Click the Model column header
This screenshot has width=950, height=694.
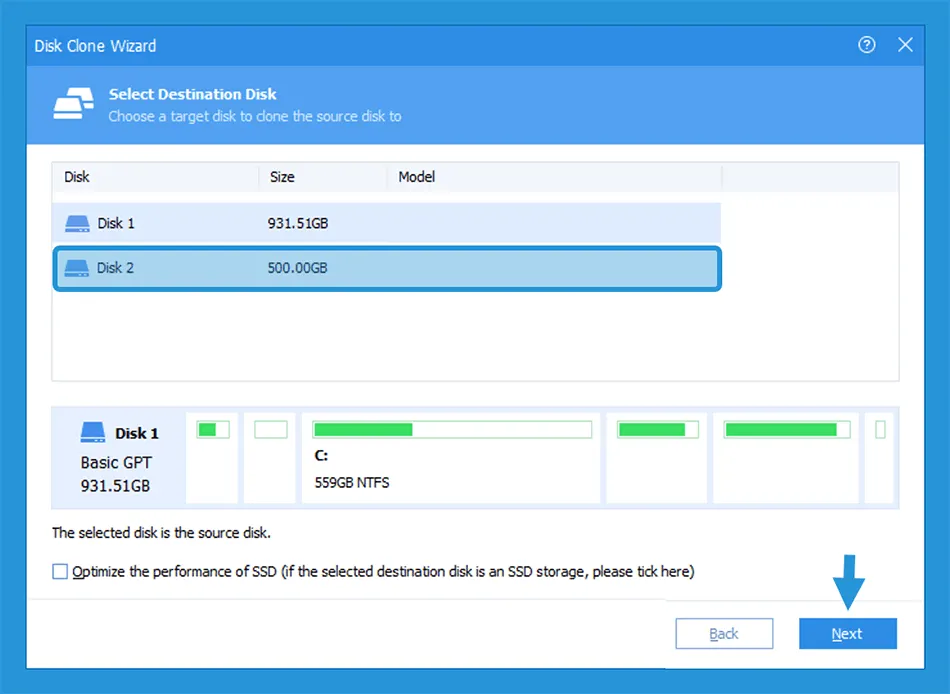click(553, 177)
